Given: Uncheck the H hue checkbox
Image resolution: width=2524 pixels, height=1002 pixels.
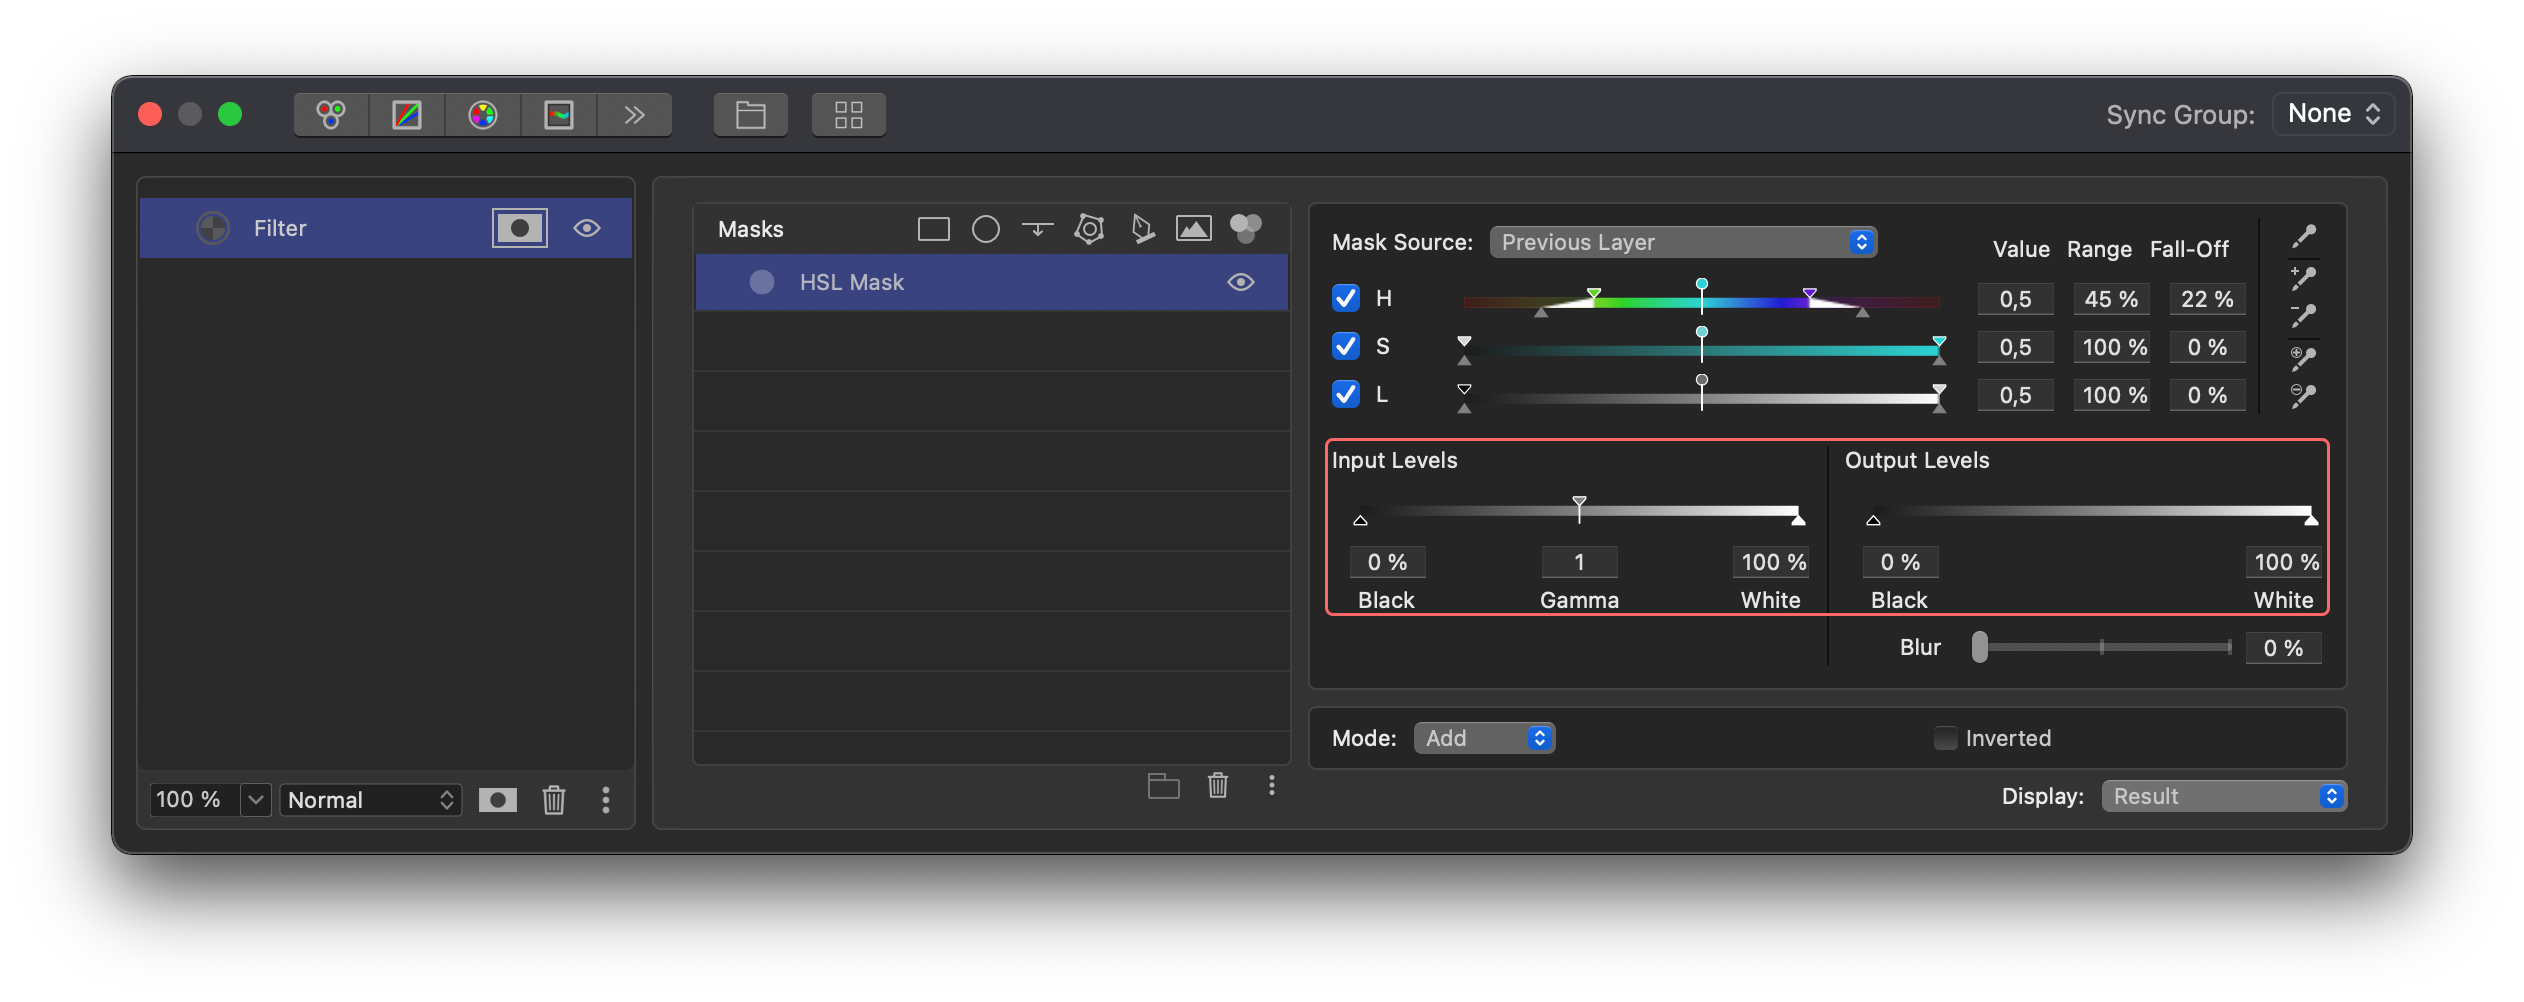Looking at the screenshot, I should coord(1345,298).
